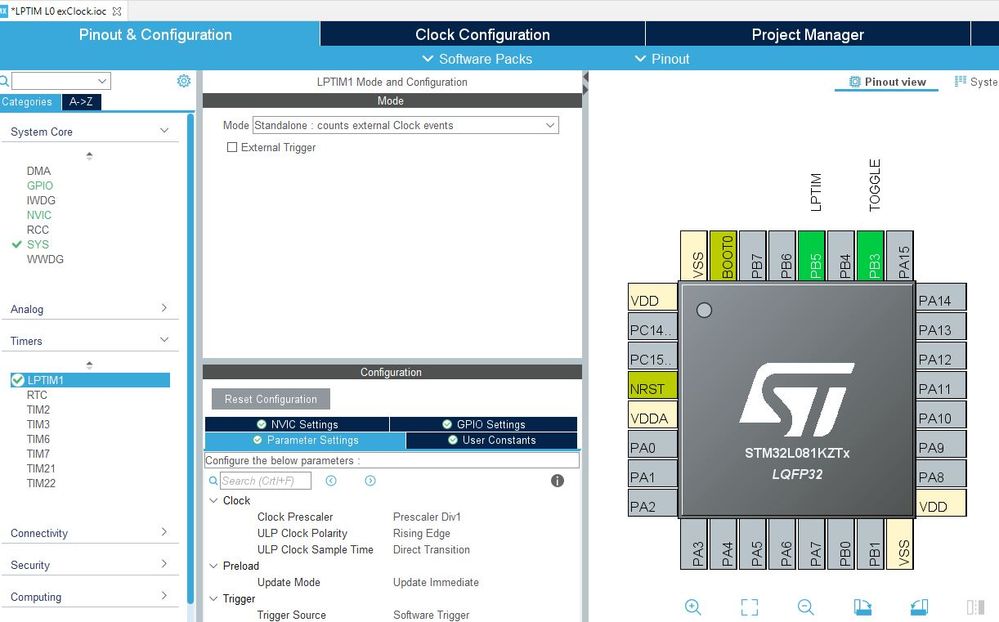This screenshot has width=999, height=622.
Task: Click the NRST pin on the chip
Action: click(652, 387)
